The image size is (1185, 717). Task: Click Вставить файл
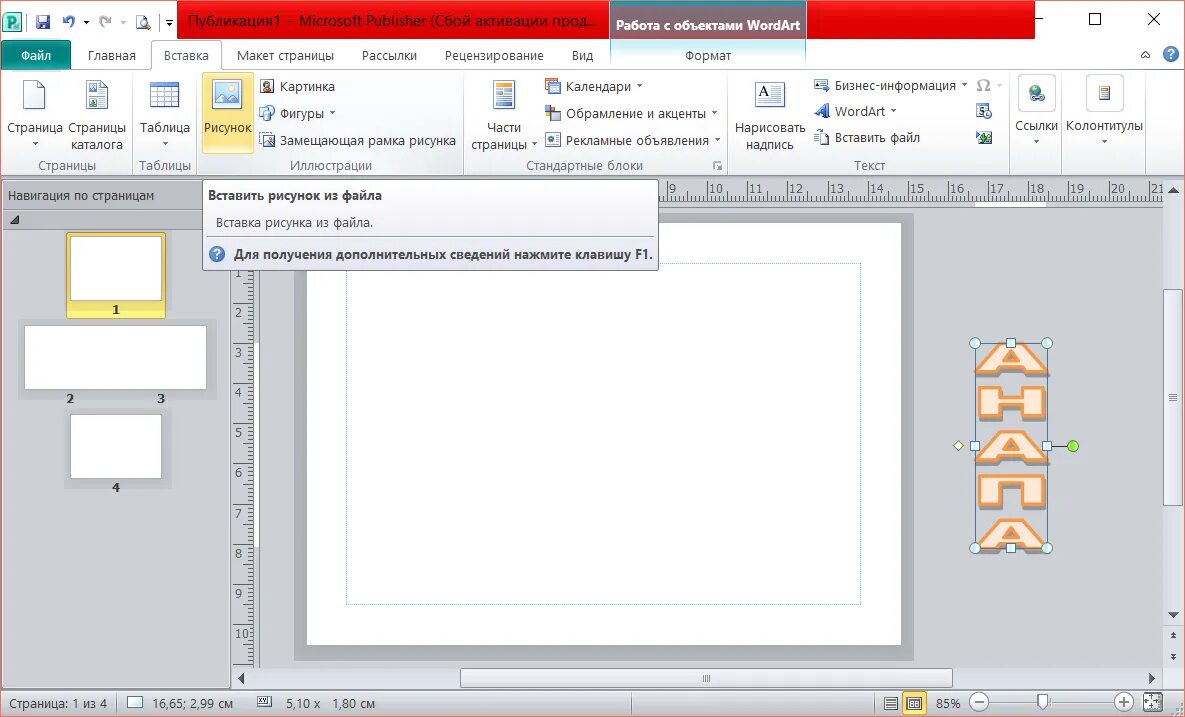tap(867, 138)
